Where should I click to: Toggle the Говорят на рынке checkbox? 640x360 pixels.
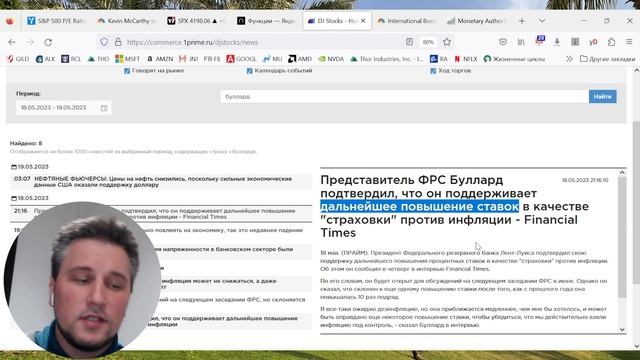[x=127, y=71]
